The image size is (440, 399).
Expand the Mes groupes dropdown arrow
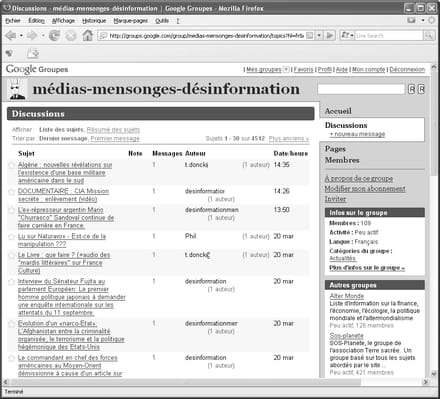286,69
